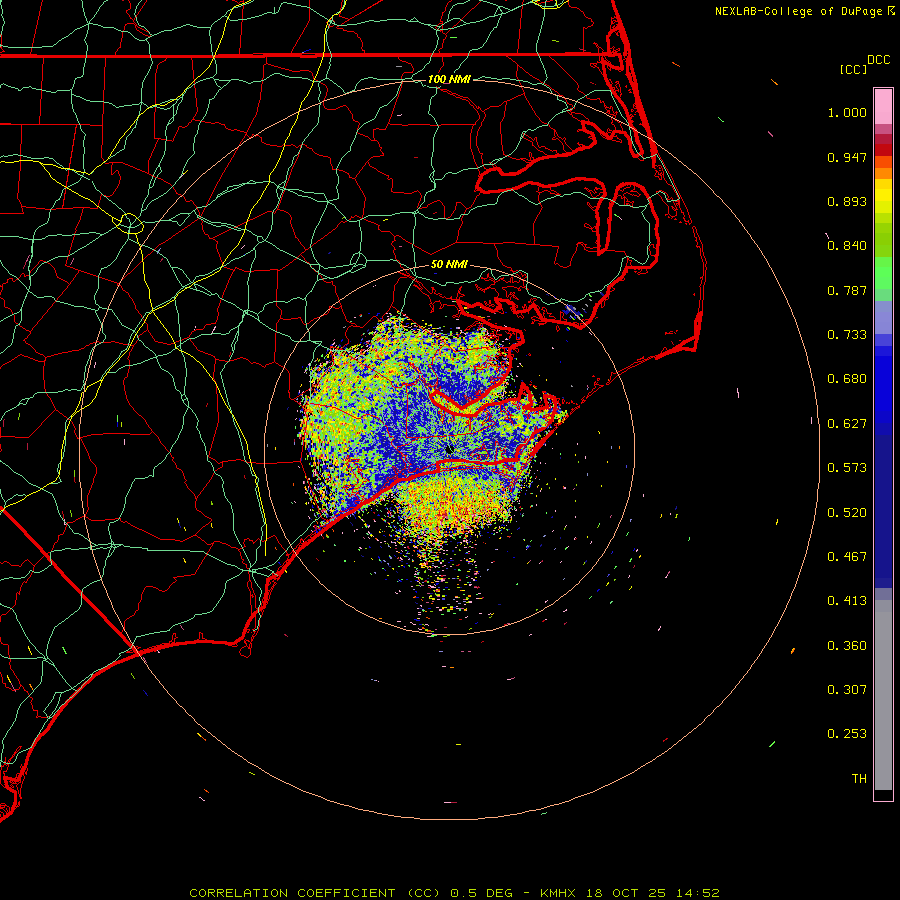Image resolution: width=900 pixels, height=900 pixels.
Task: Select the 0.680 color scale value
Action: coord(847,379)
